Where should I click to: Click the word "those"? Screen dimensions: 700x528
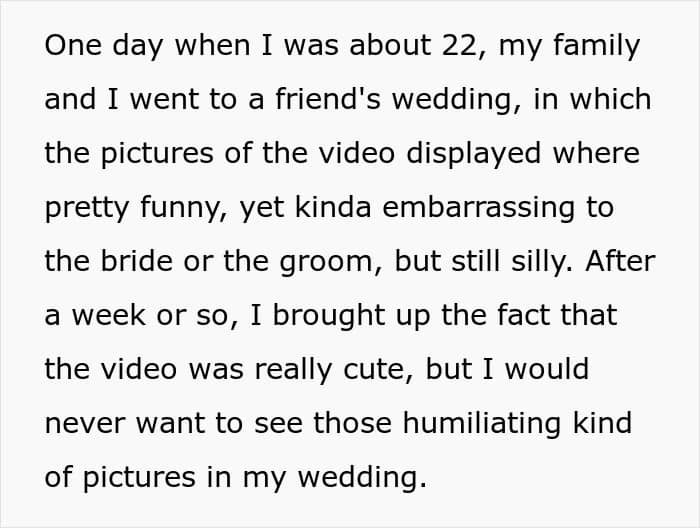click(352, 424)
